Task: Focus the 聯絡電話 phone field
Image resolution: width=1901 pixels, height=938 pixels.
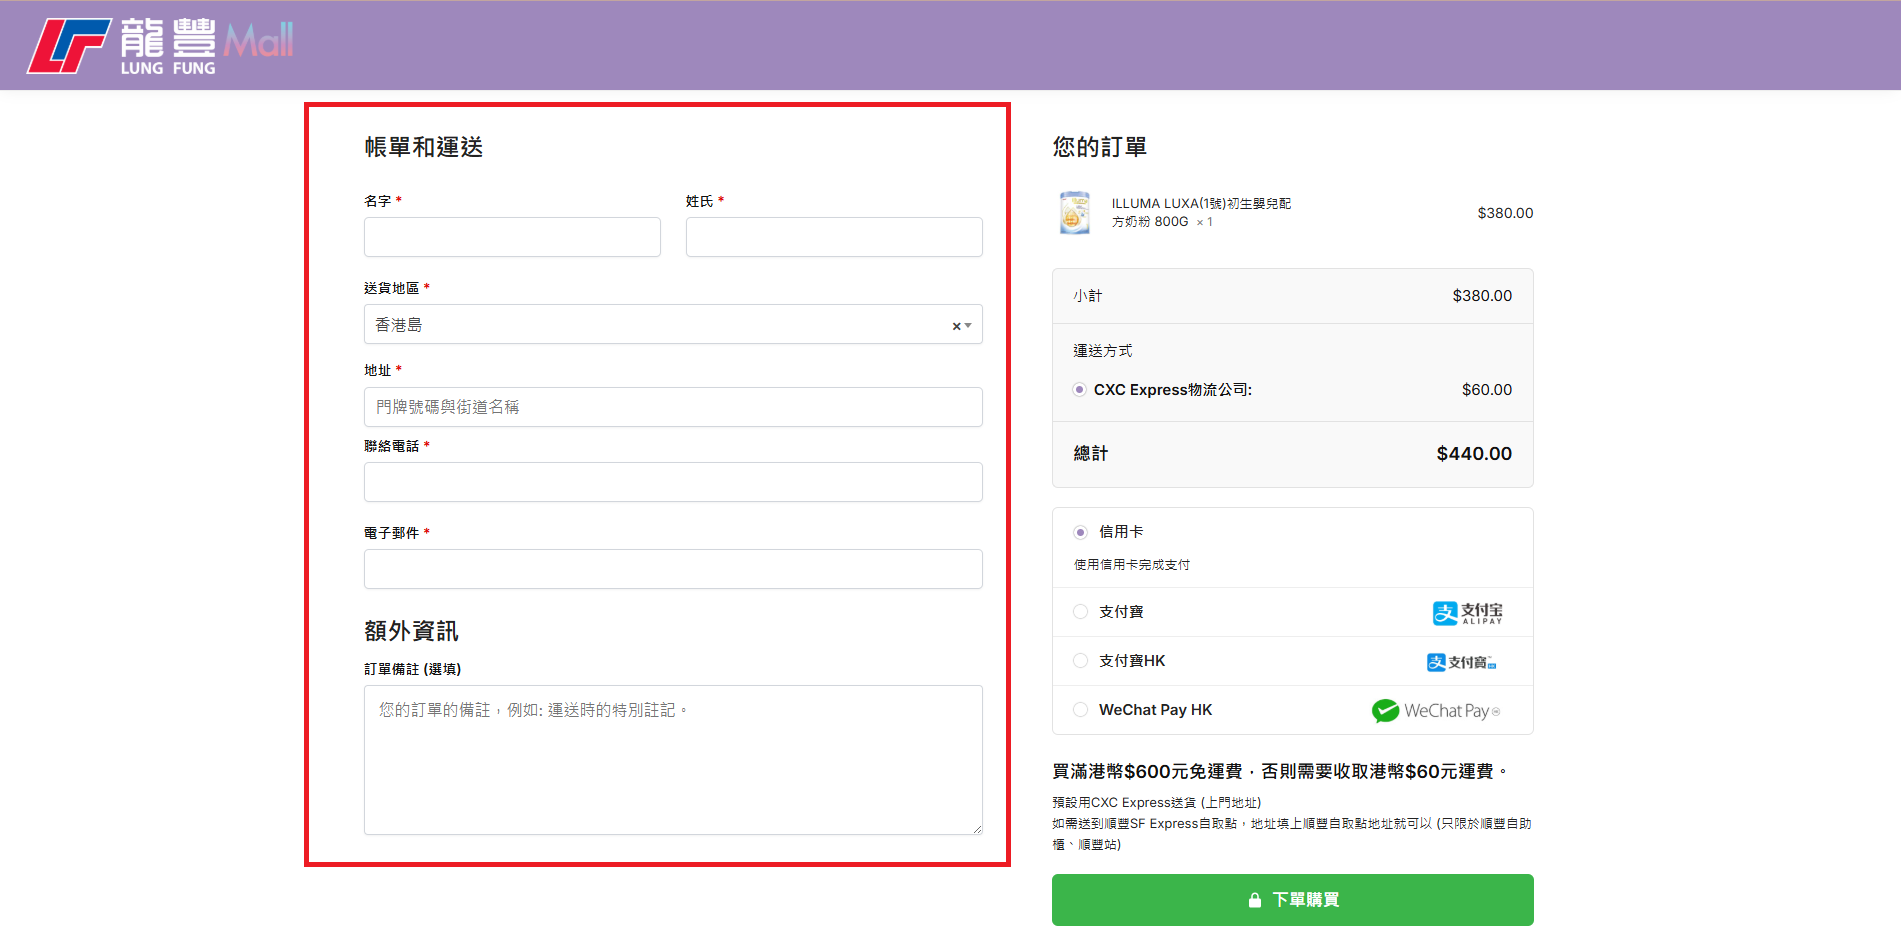Action: click(x=673, y=482)
